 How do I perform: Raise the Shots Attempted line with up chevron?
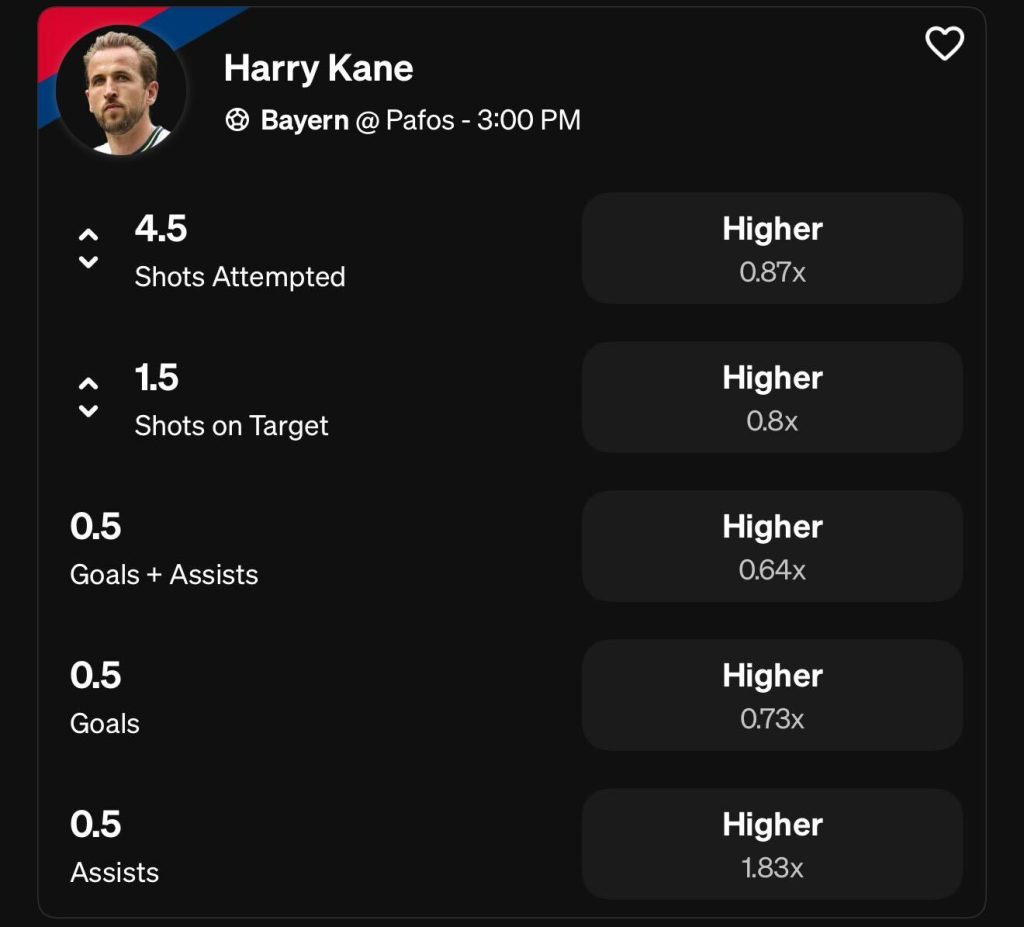coord(88,234)
